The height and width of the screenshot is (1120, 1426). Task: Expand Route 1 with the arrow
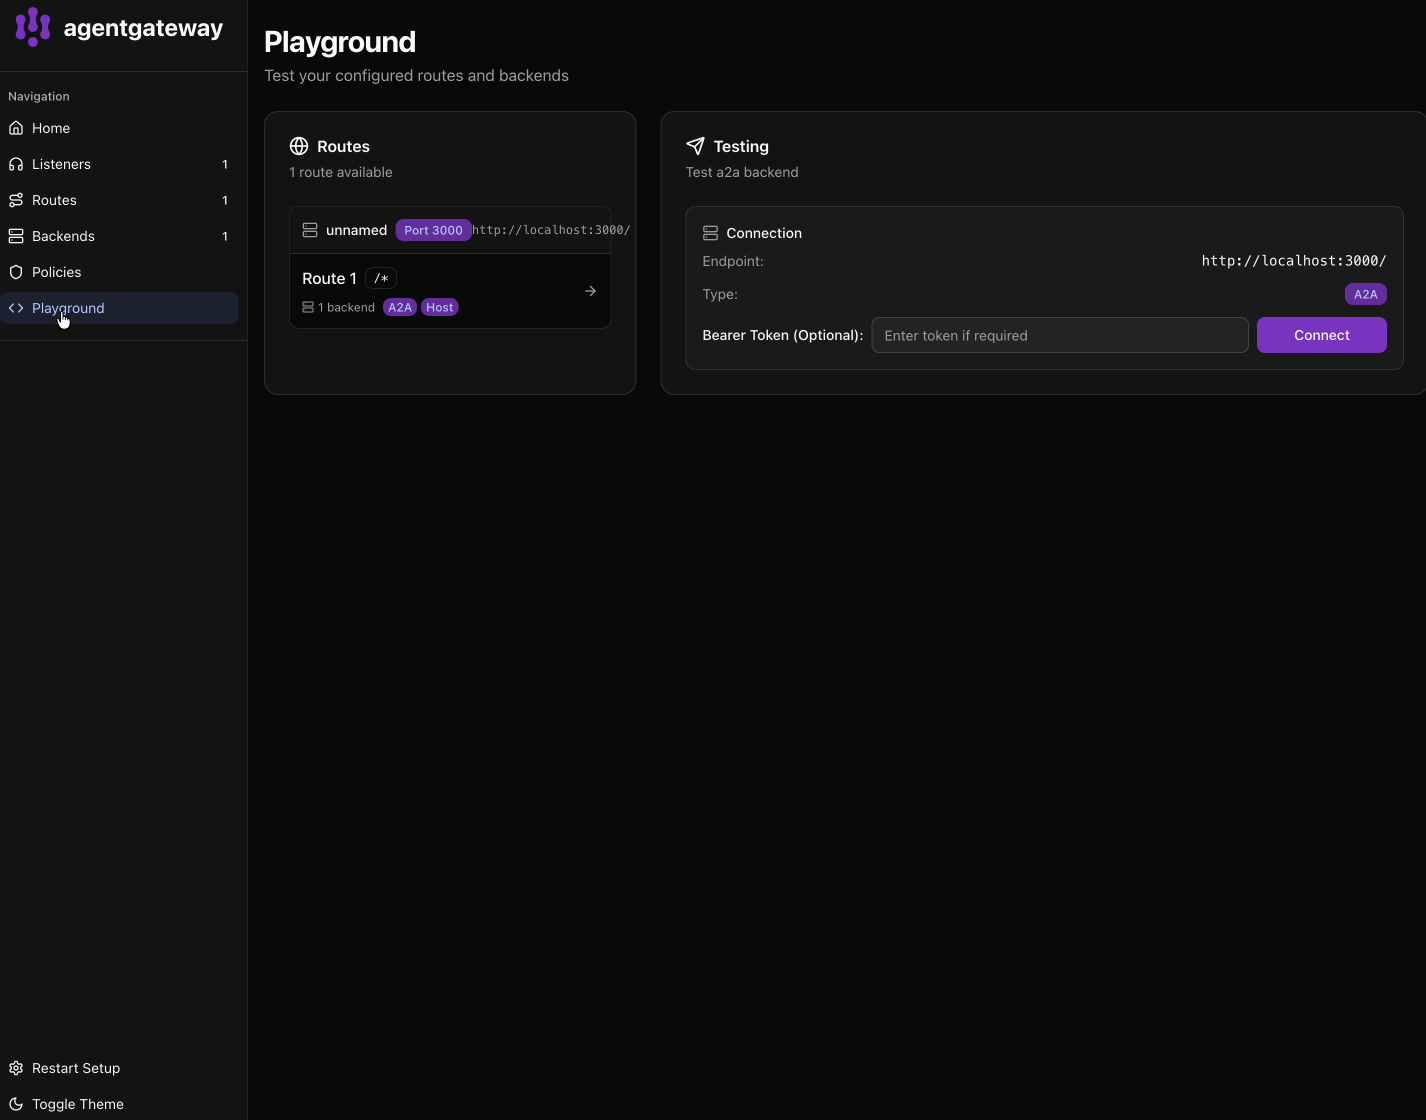click(590, 291)
